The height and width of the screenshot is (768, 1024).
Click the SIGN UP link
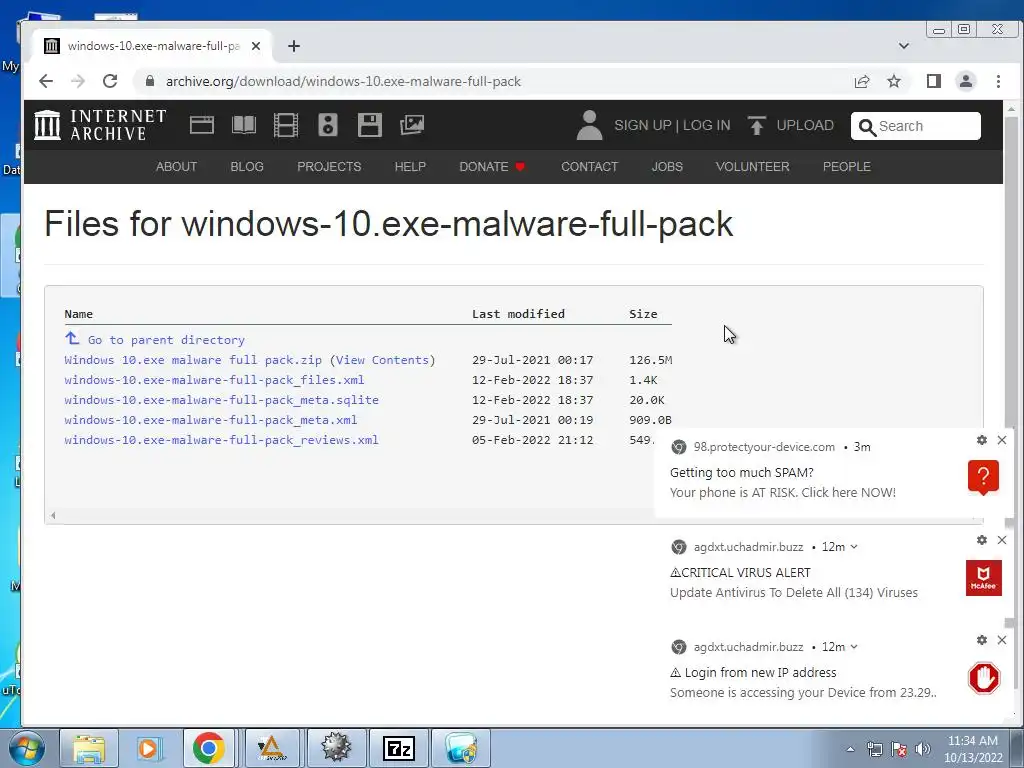click(x=643, y=125)
